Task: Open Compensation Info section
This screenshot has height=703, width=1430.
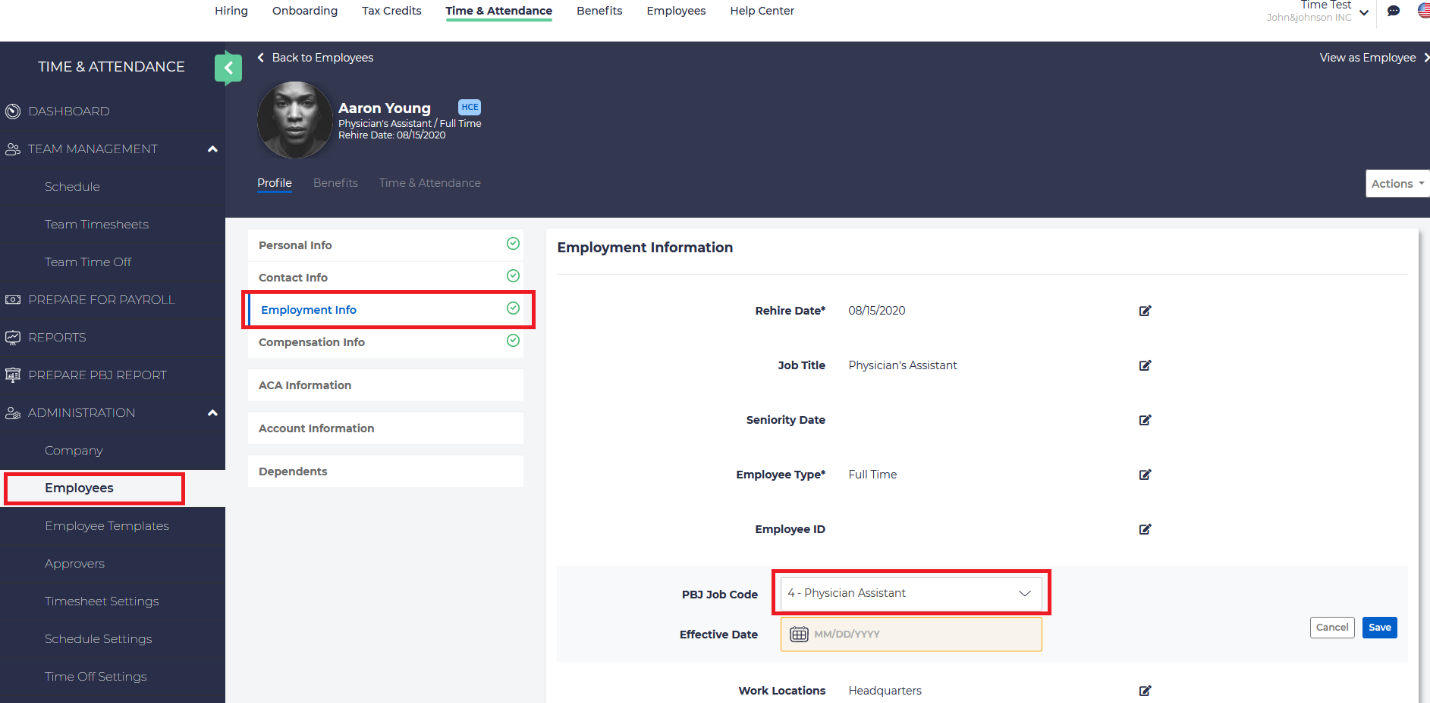Action: (x=312, y=342)
